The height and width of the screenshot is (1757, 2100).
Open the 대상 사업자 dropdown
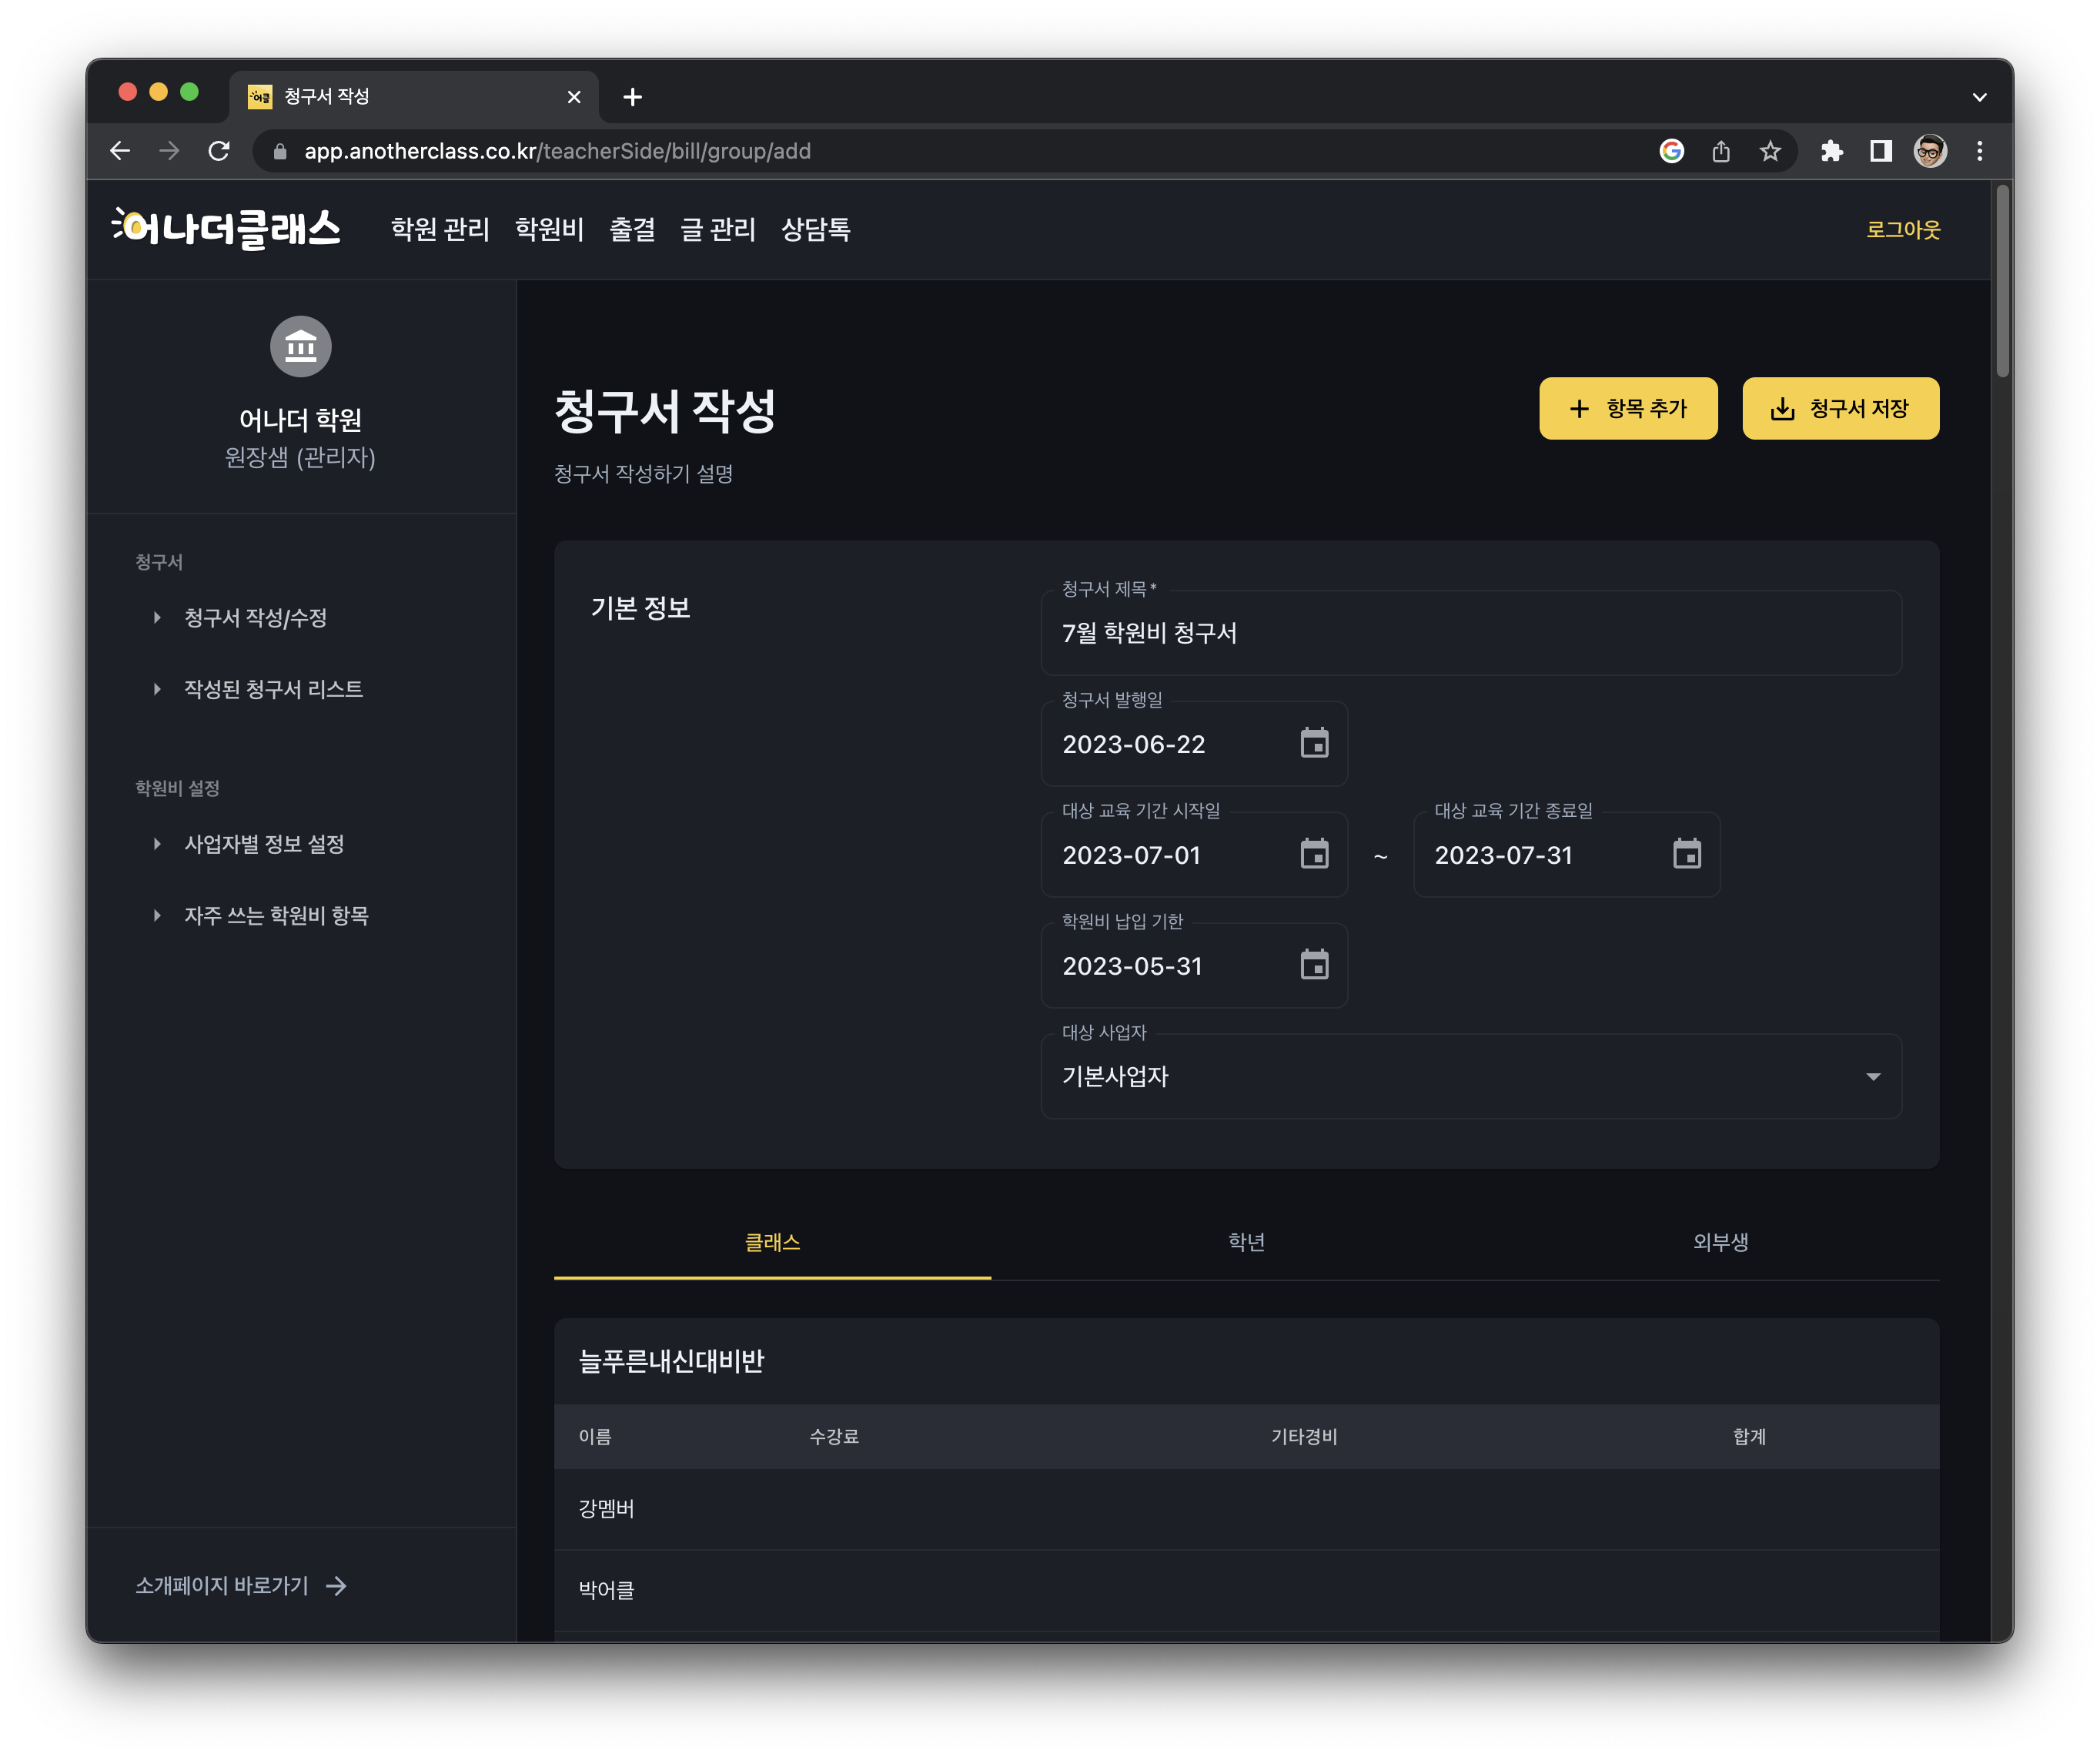click(1470, 1076)
